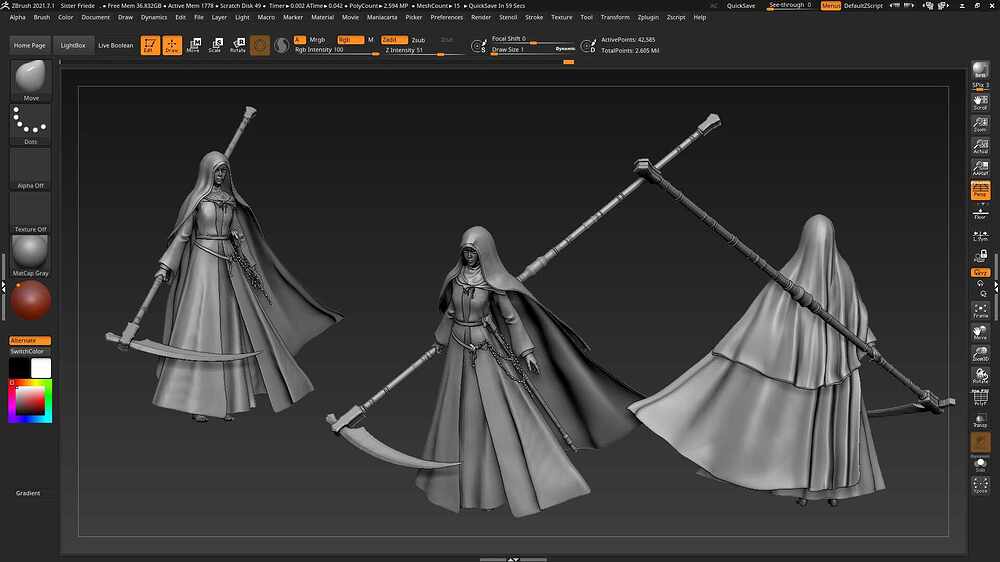Activate the Rotate gizmo mode icon
The width and height of the screenshot is (1000, 562).
point(238,45)
